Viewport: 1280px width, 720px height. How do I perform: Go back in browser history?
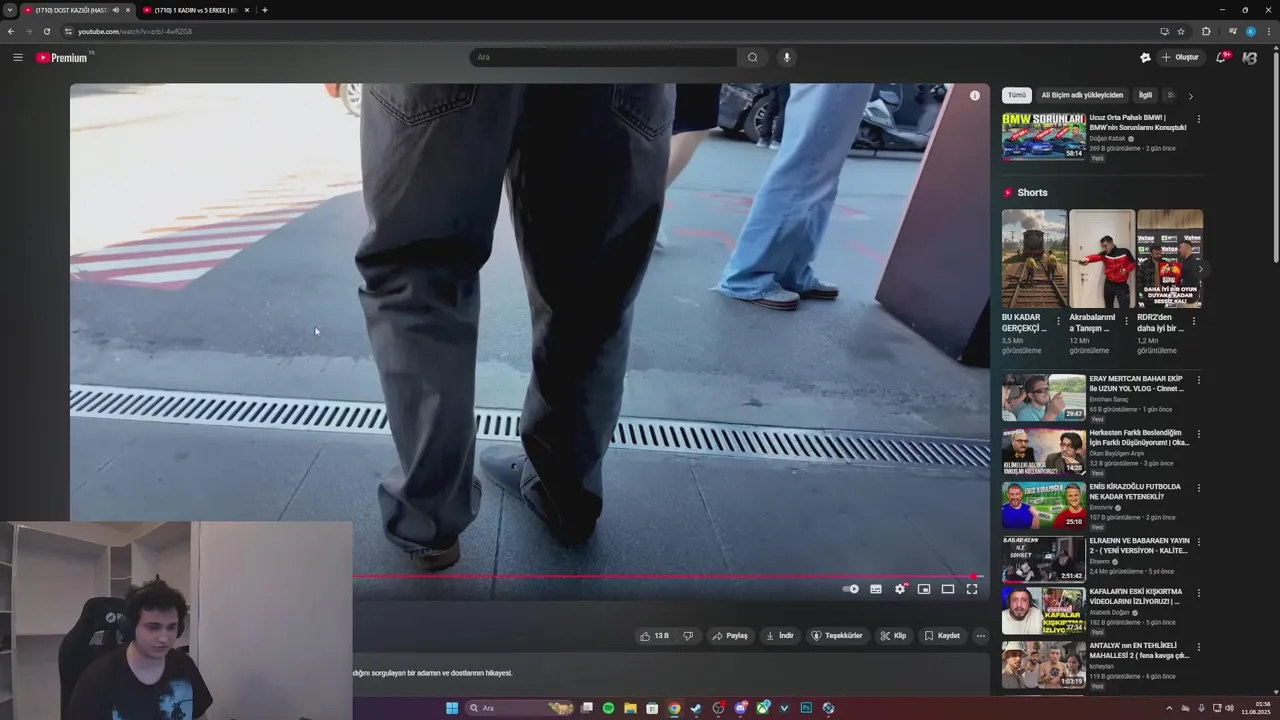pyautogui.click(x=11, y=31)
